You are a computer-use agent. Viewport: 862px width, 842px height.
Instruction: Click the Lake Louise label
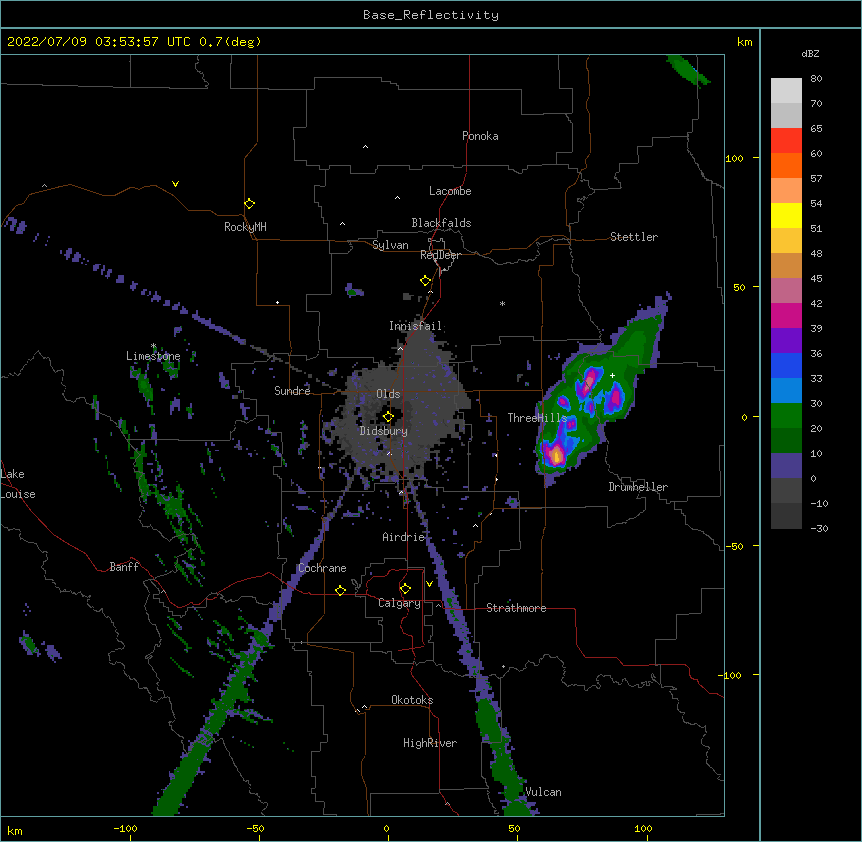point(18,484)
